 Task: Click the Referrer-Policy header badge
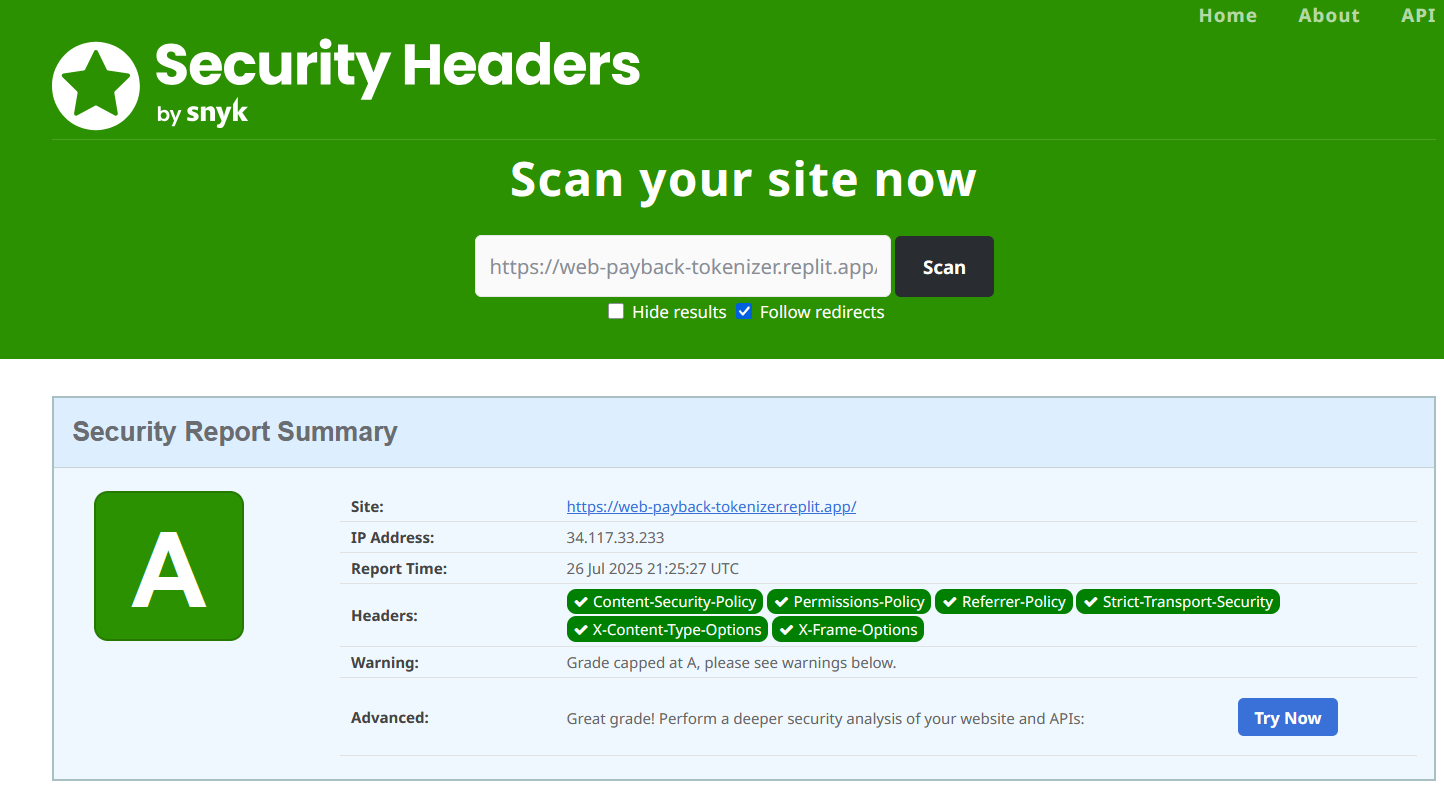coord(1004,602)
